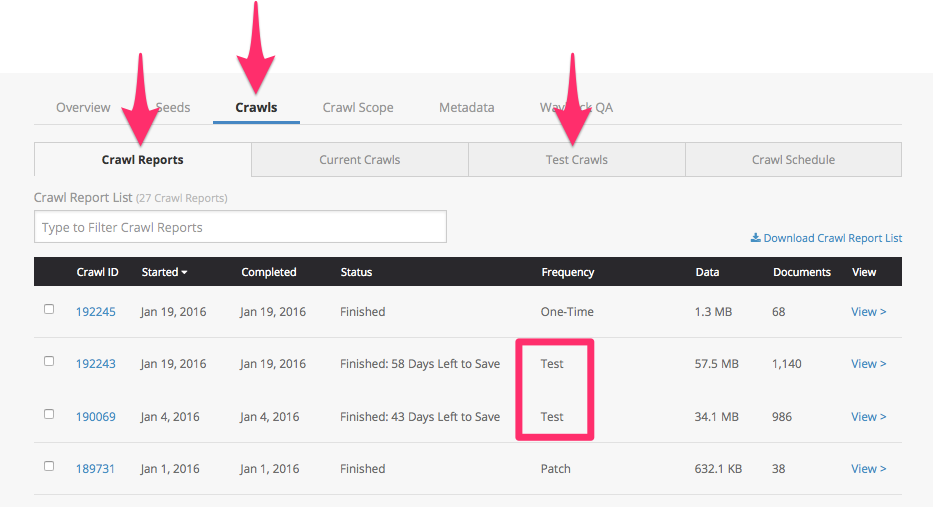Toggle the checkbox for crawl 189731
Image resolution: width=933 pixels, height=507 pixels.
pyautogui.click(x=49, y=467)
